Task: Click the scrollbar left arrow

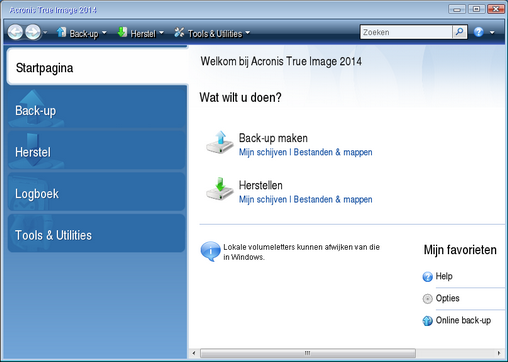Action: [x=194, y=353]
